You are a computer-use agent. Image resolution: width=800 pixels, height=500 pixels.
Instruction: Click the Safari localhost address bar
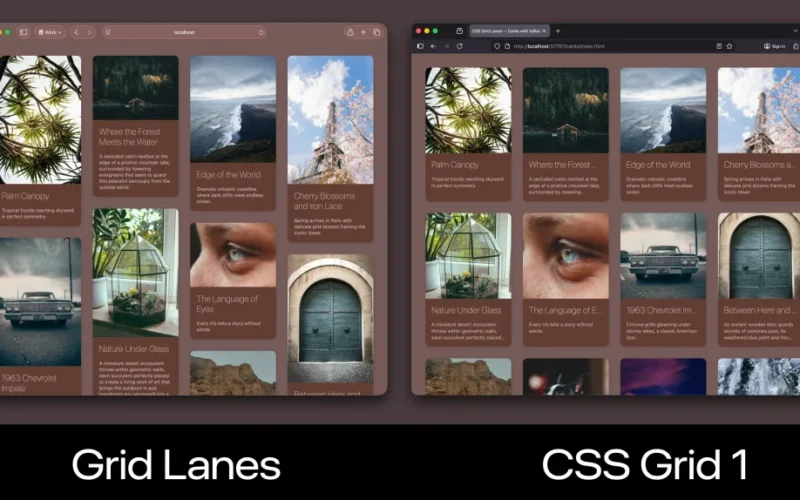[184, 32]
